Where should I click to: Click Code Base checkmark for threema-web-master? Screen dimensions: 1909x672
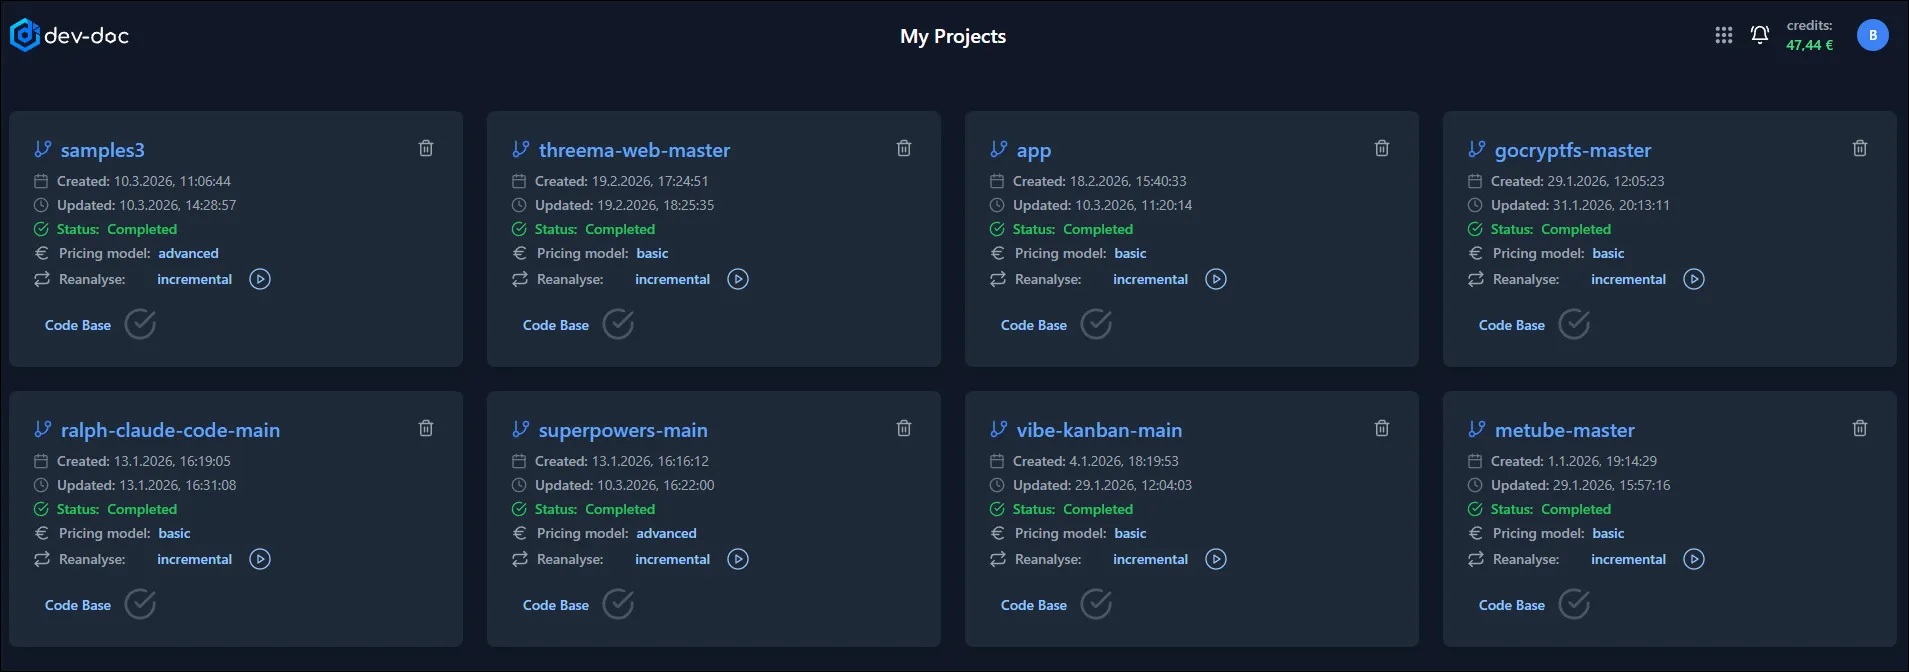[618, 324]
